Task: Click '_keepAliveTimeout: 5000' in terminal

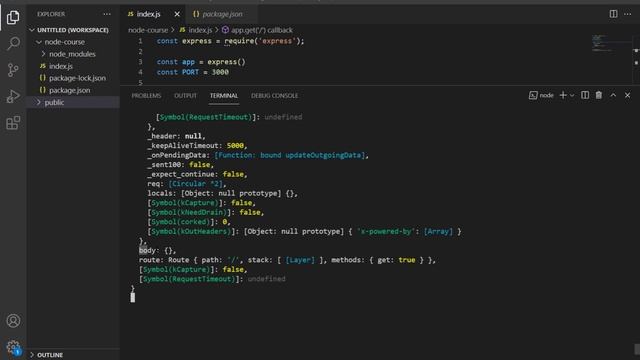Action: point(198,145)
